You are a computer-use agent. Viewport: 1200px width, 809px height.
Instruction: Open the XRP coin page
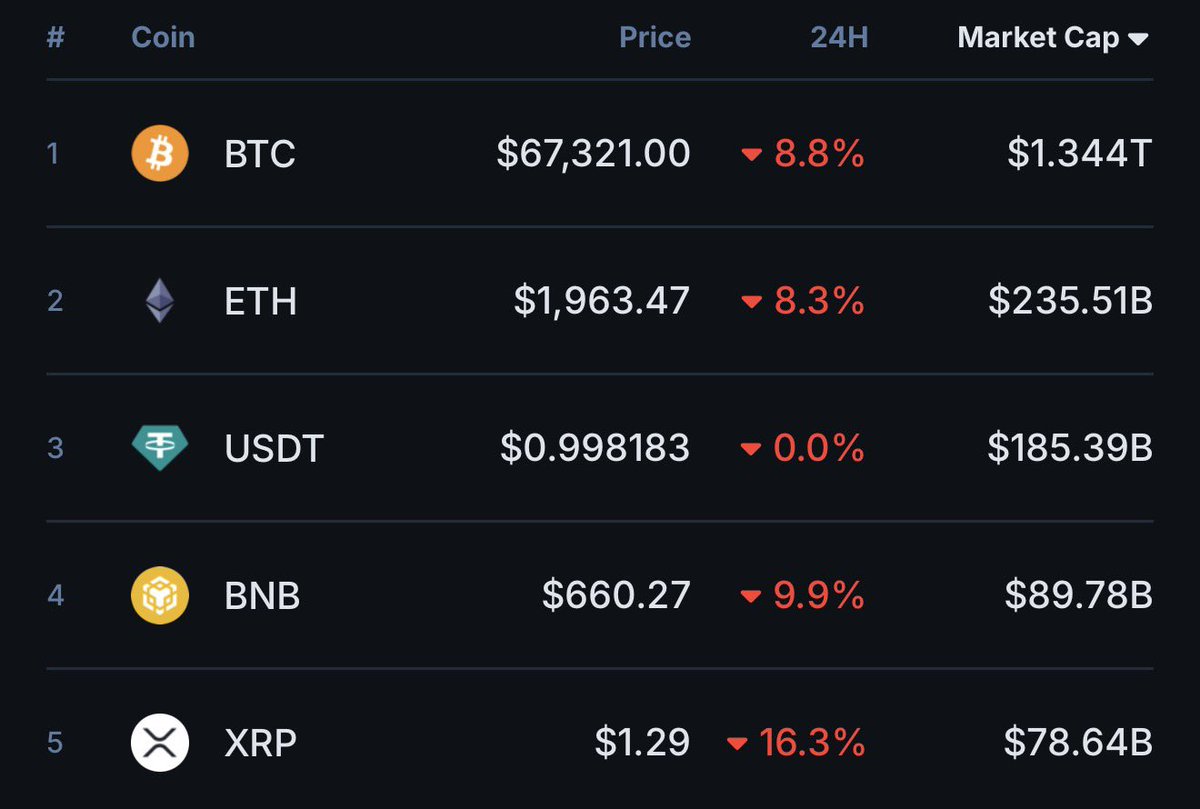(261, 744)
